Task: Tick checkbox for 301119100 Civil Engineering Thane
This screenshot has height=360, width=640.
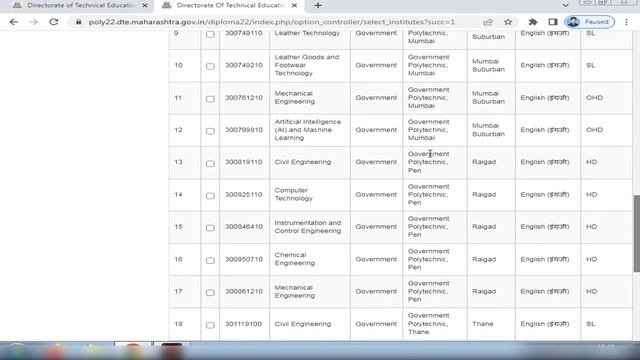Action: pyautogui.click(x=210, y=325)
